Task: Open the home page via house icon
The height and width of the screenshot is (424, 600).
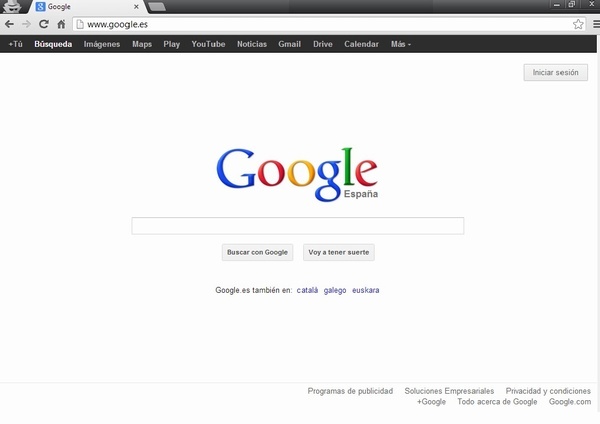Action: [x=61, y=24]
